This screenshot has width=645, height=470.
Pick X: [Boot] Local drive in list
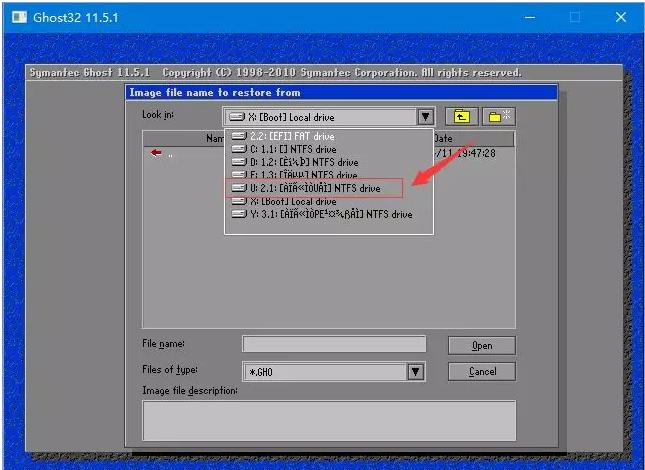coord(329,201)
